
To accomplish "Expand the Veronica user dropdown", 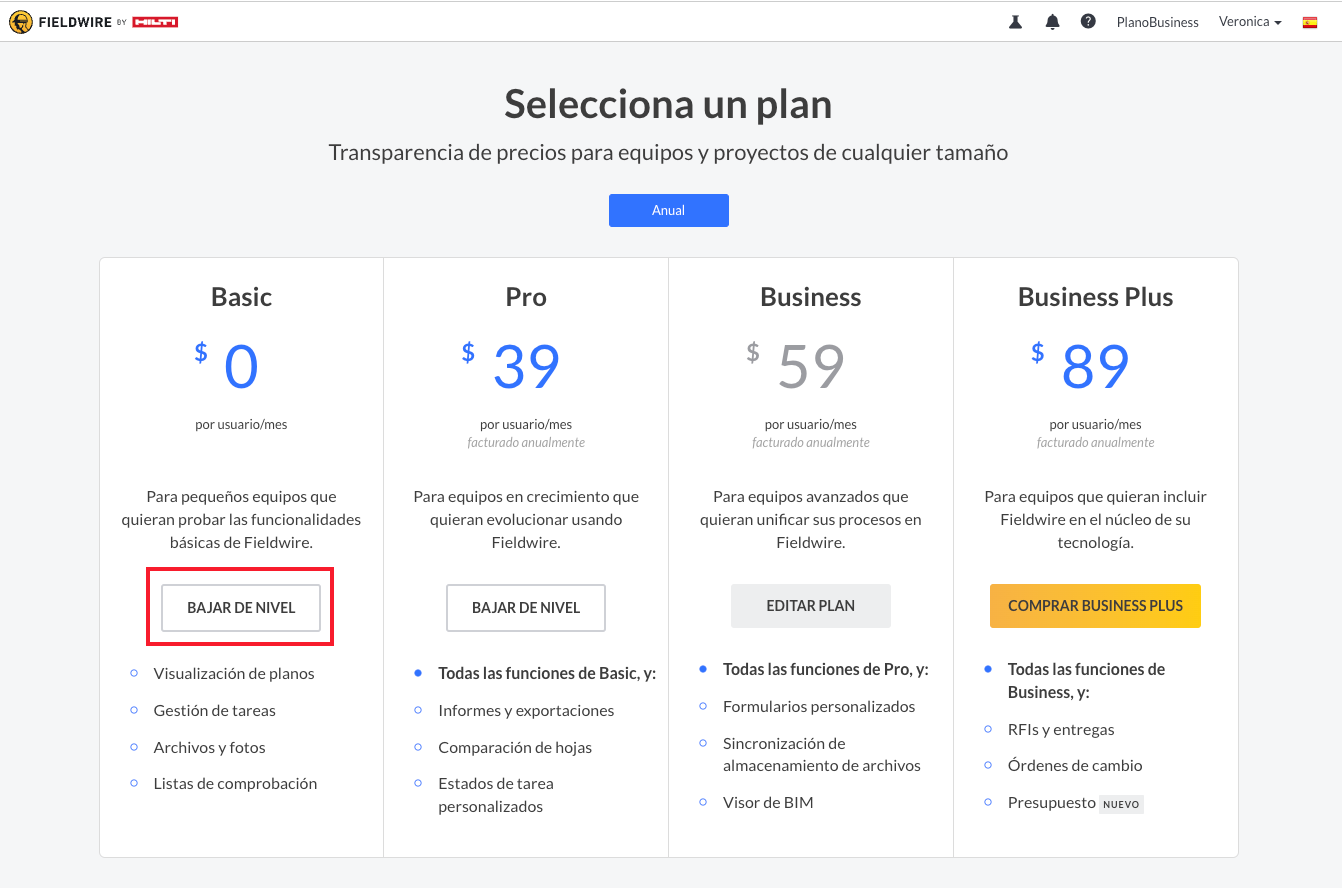I will coord(1249,21).
